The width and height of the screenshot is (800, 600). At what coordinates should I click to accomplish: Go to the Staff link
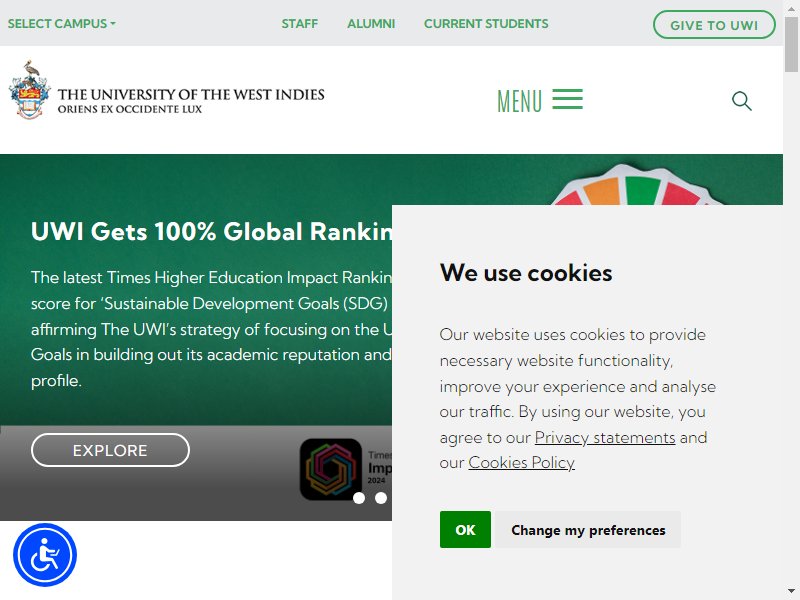299,23
